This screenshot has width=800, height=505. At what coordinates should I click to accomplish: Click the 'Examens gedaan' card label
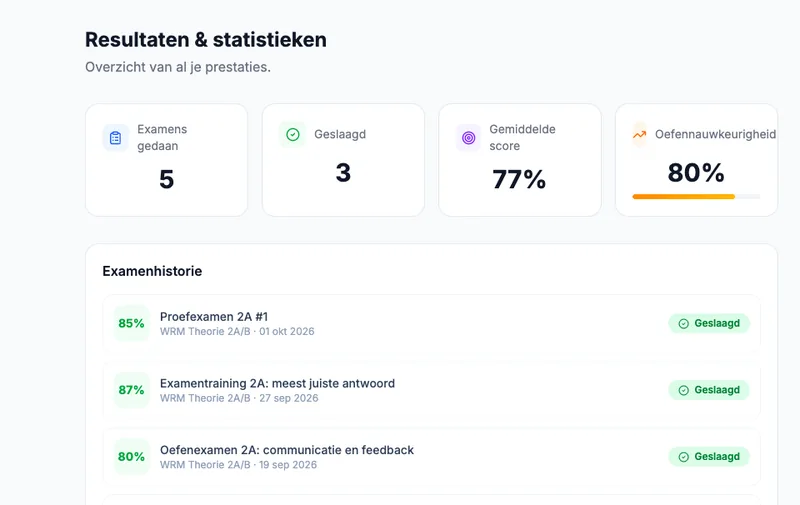(x=162, y=138)
